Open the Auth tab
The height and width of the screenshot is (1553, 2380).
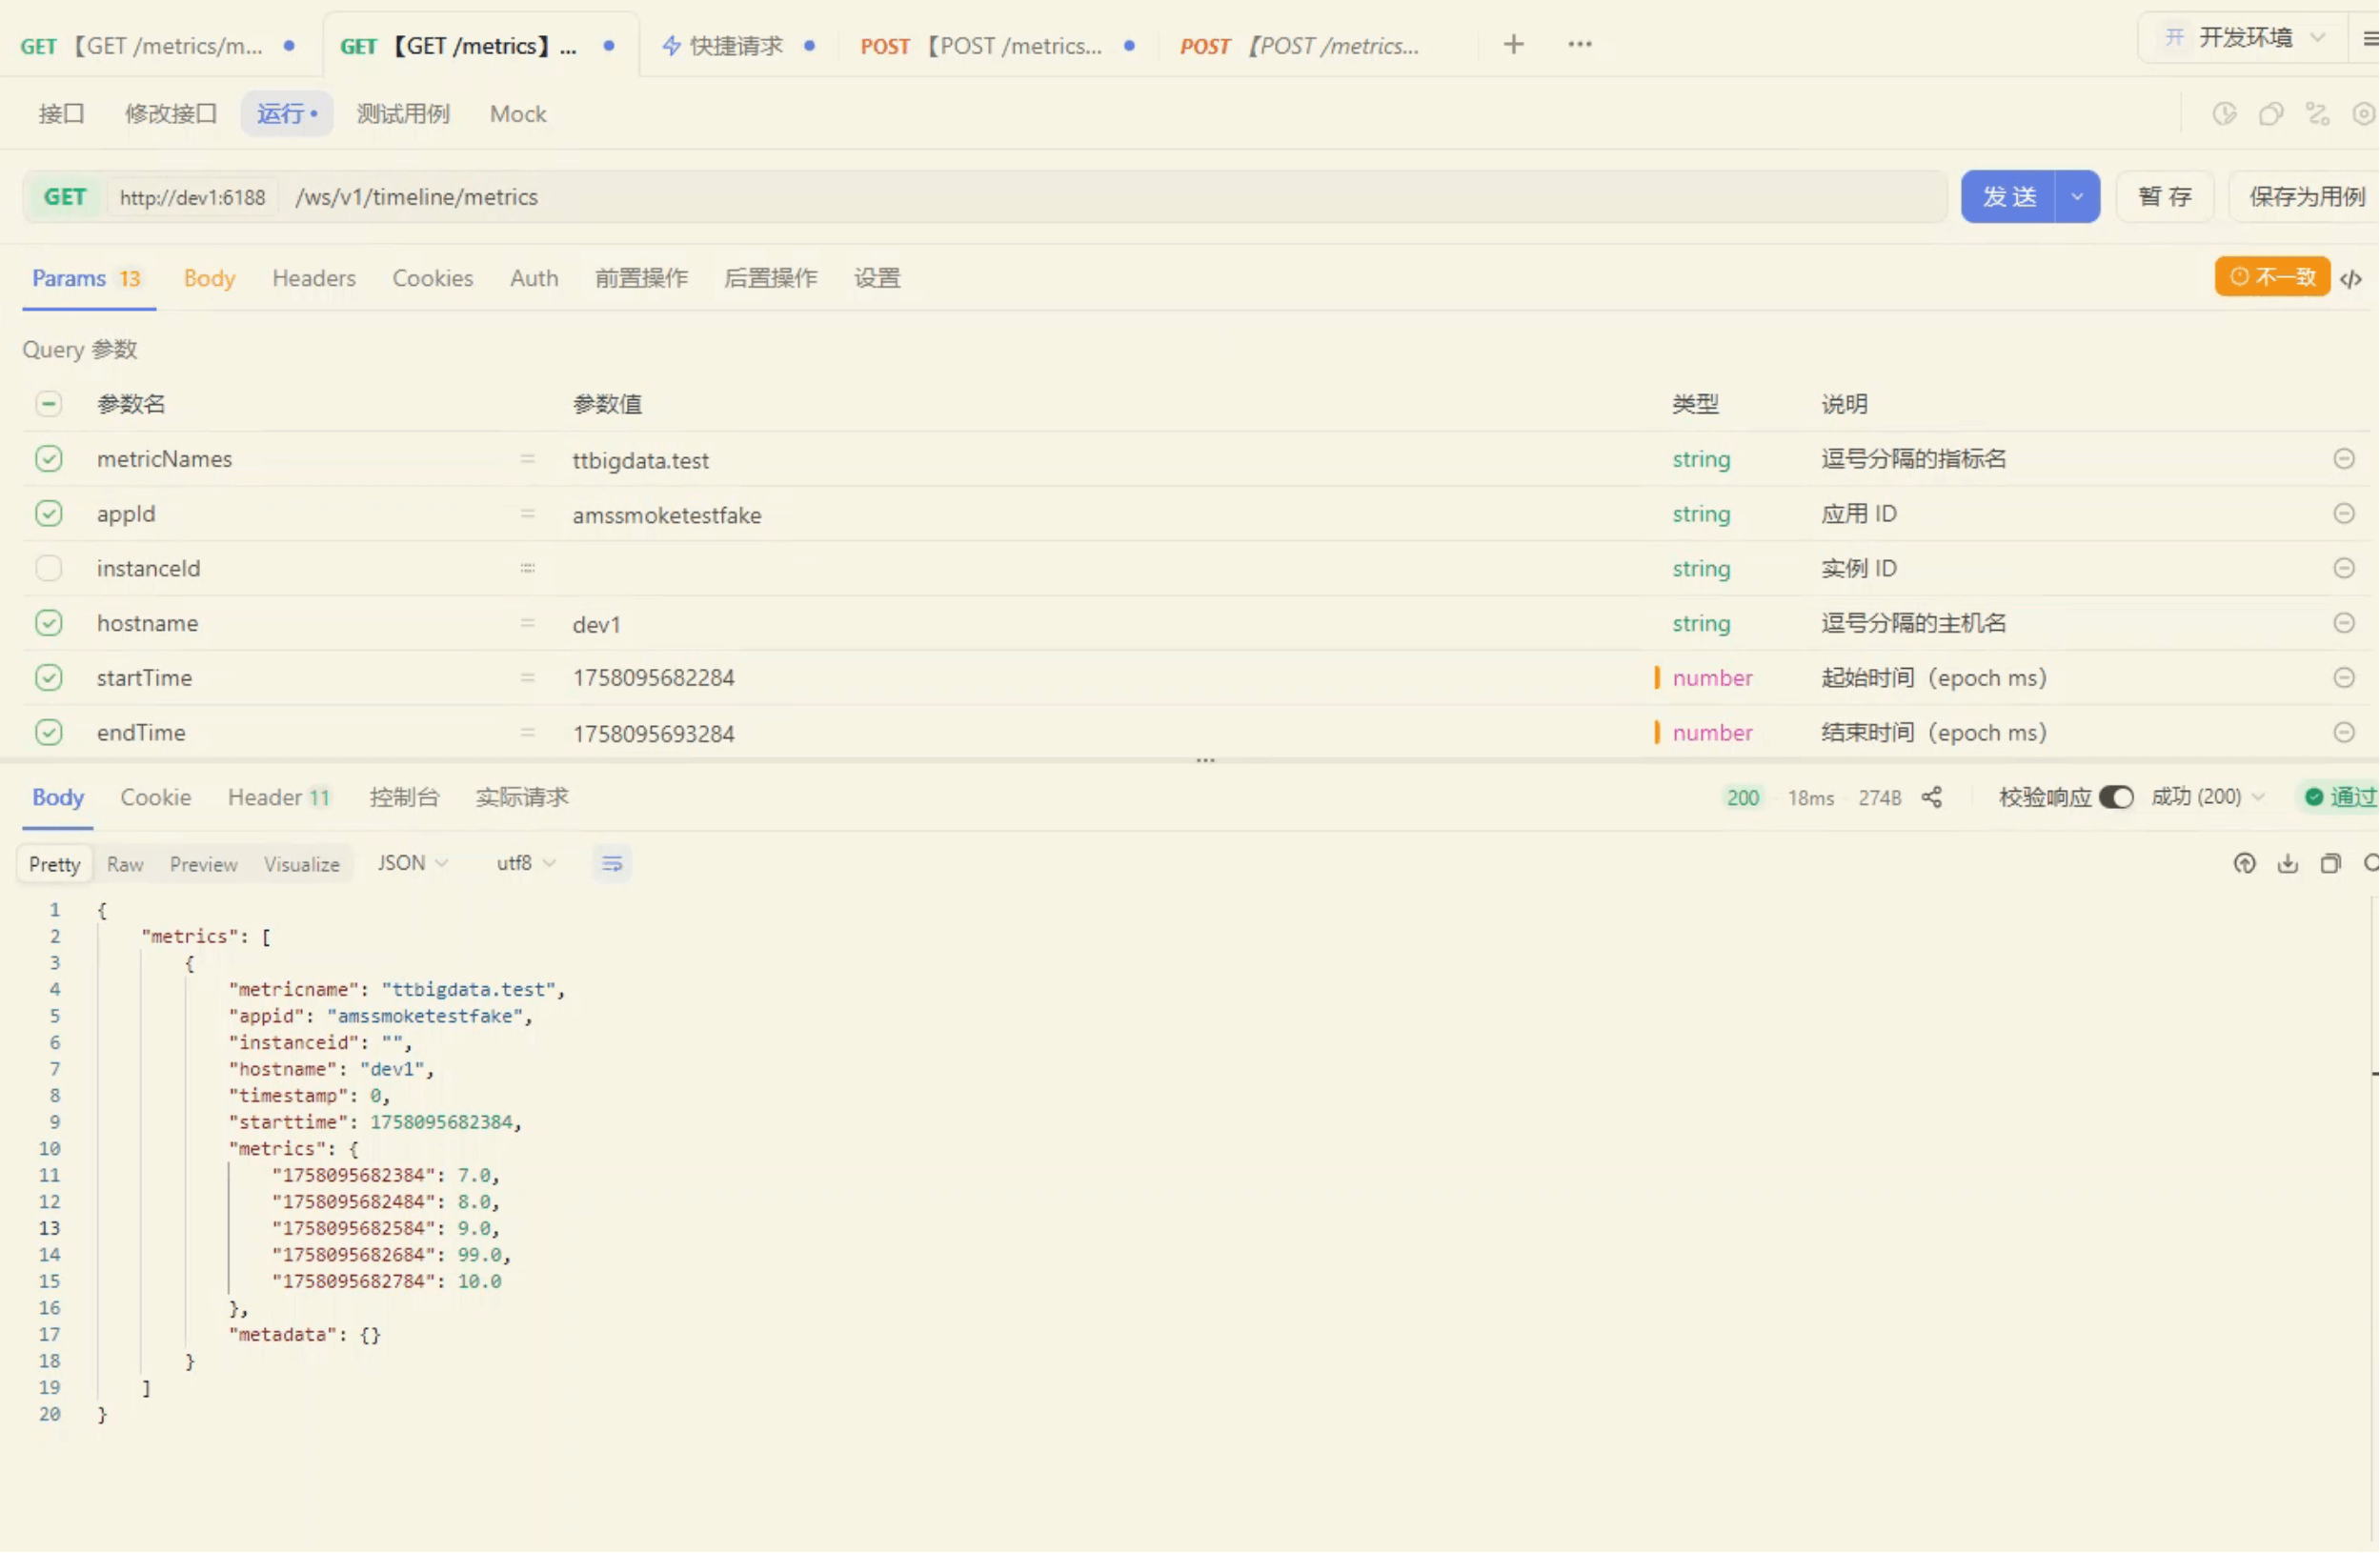534,279
